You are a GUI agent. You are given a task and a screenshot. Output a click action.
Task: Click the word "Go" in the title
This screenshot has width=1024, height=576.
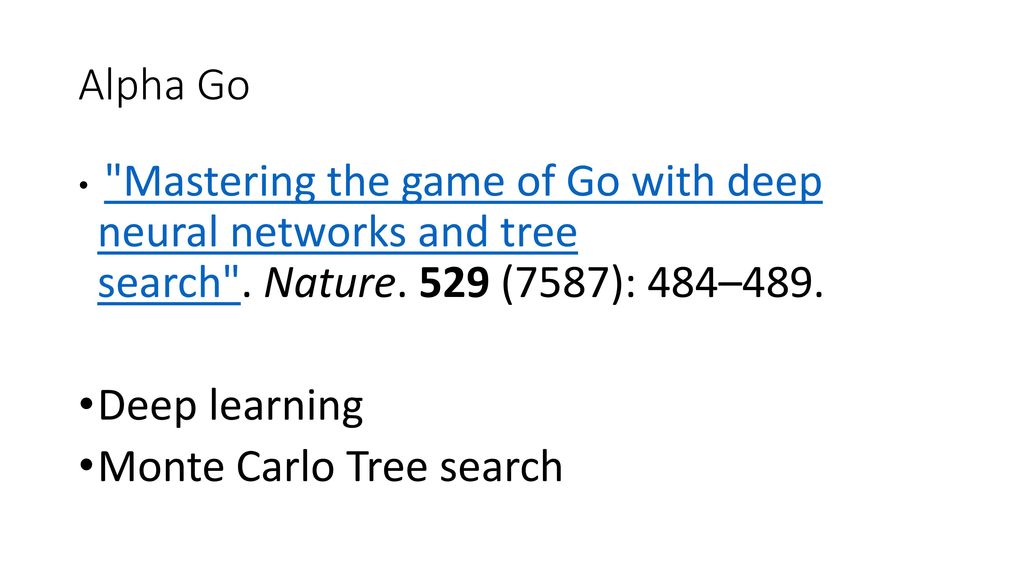[x=223, y=86]
